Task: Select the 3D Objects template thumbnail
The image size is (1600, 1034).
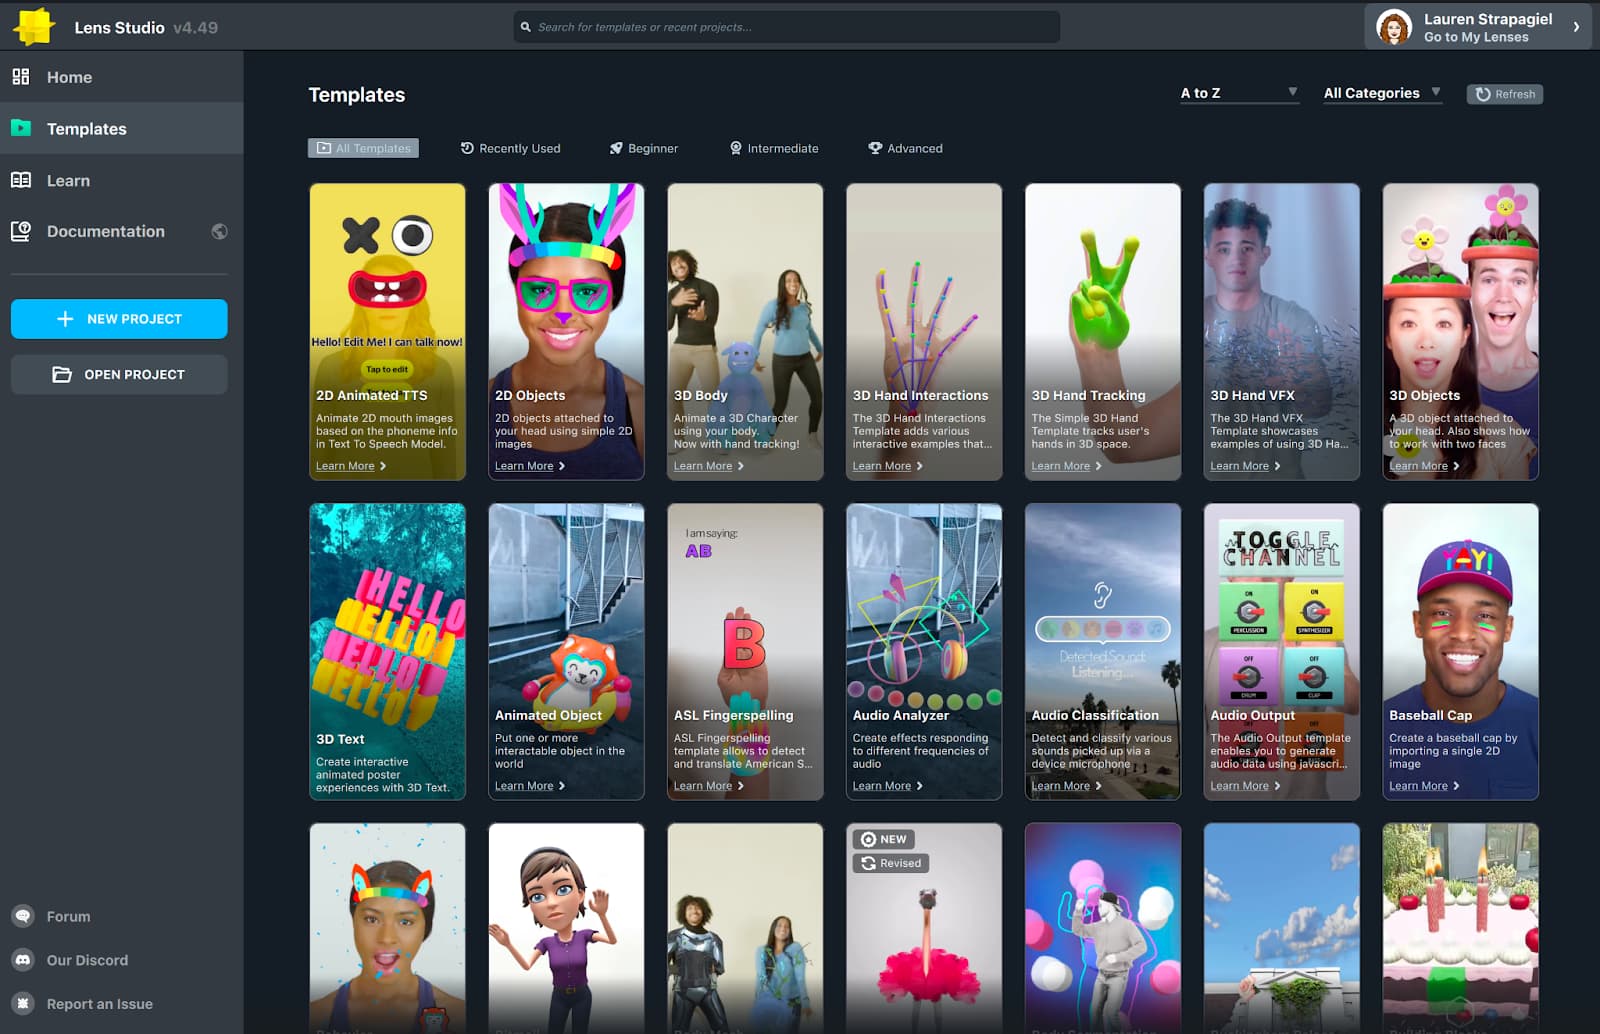Action: pyautogui.click(x=1461, y=331)
